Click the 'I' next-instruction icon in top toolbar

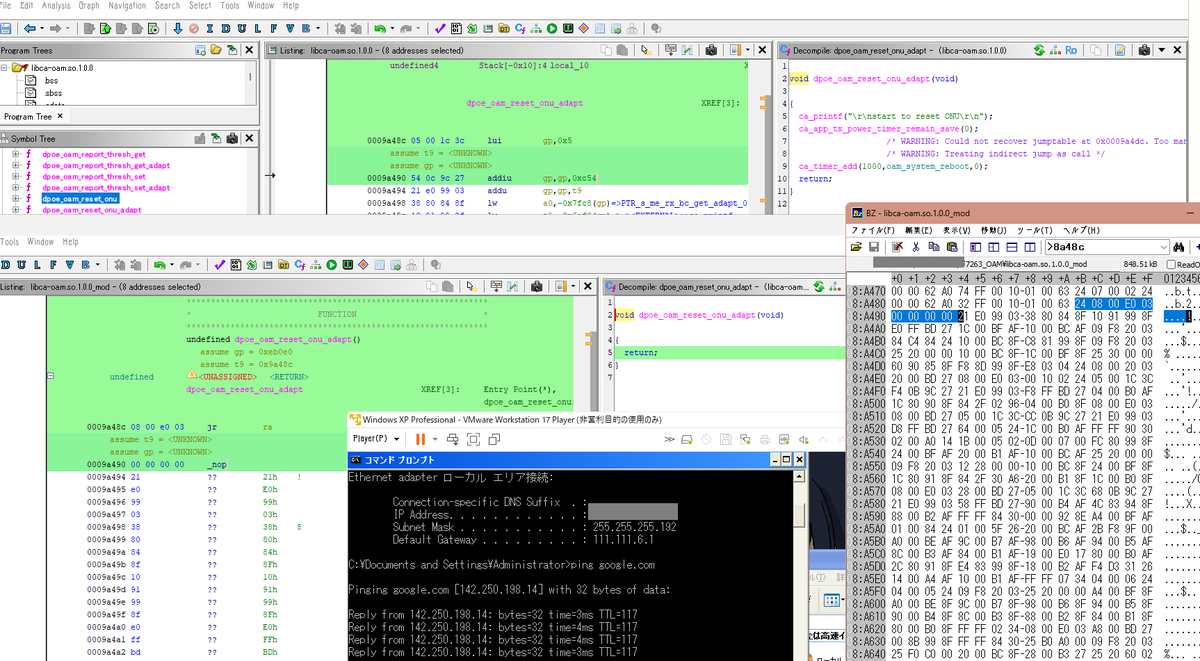coord(210,28)
